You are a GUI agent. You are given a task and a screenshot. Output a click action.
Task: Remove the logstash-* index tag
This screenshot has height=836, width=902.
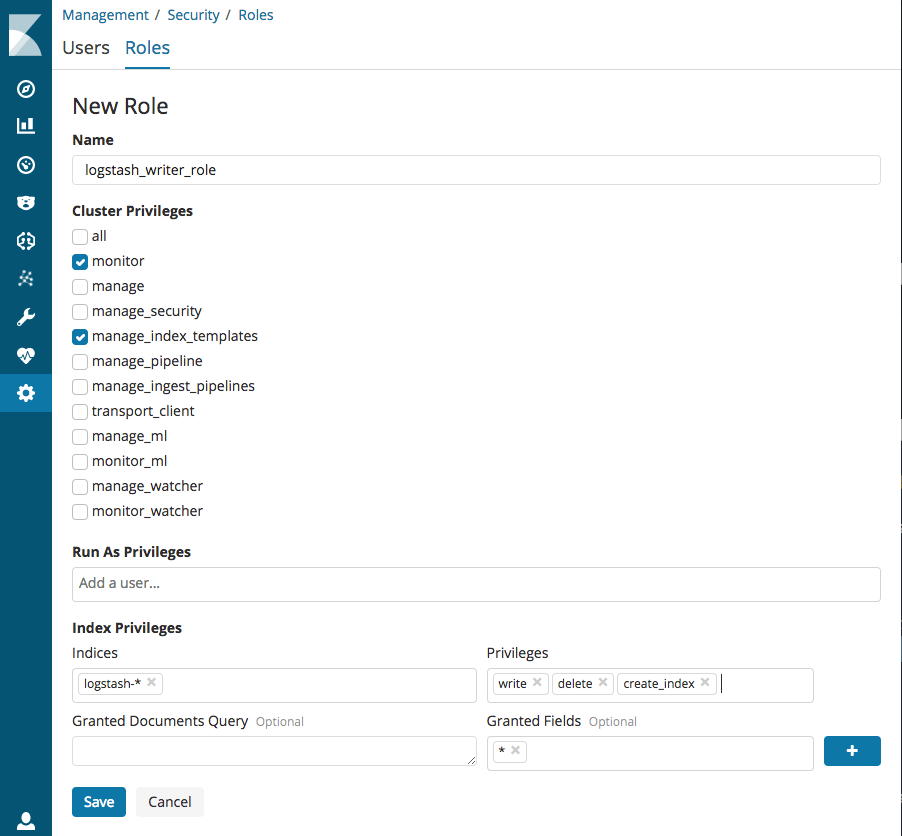click(x=151, y=683)
